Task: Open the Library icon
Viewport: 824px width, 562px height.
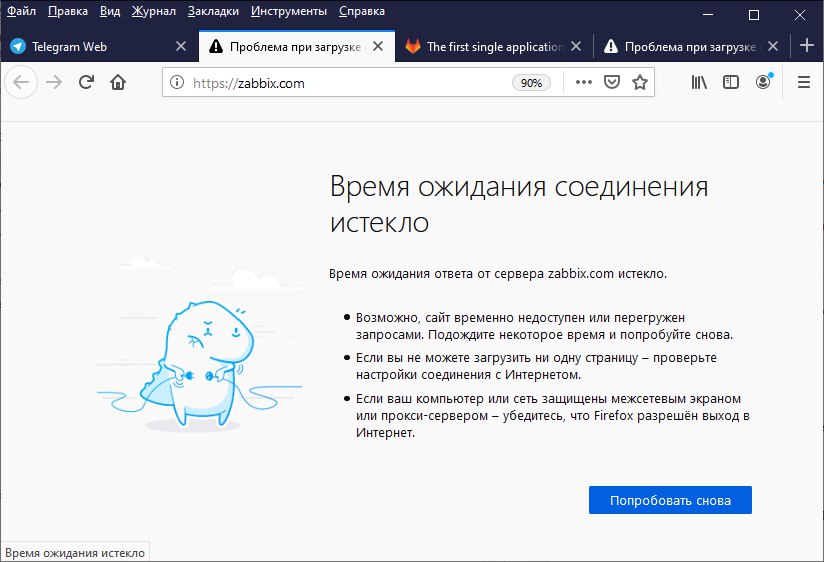Action: (699, 82)
